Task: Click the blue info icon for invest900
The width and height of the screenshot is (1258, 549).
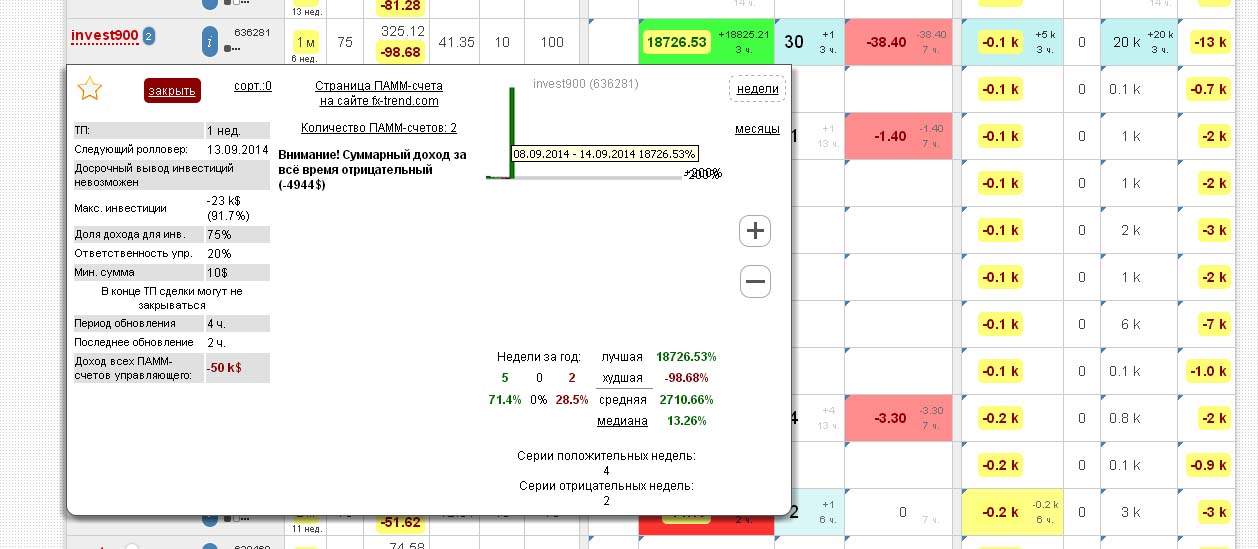Action: pyautogui.click(x=210, y=42)
